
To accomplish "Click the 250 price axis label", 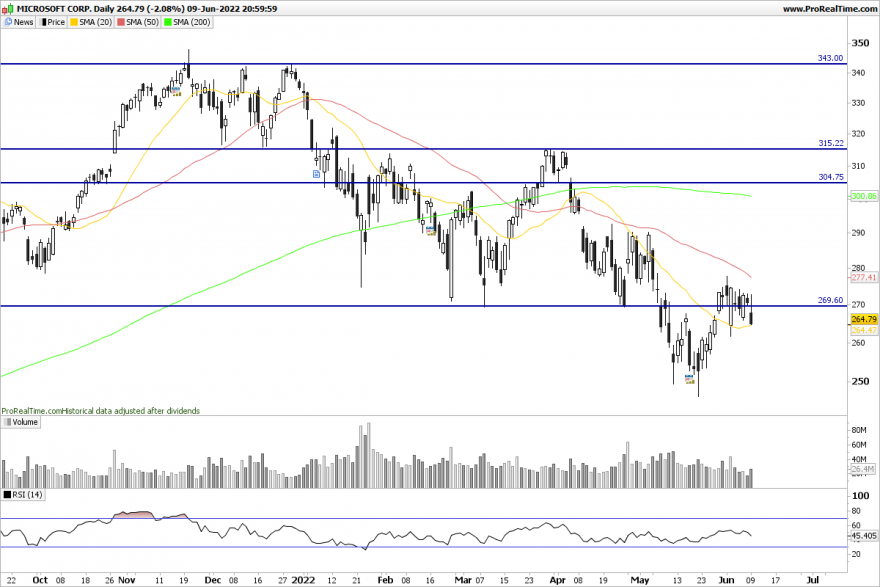I will (860, 381).
